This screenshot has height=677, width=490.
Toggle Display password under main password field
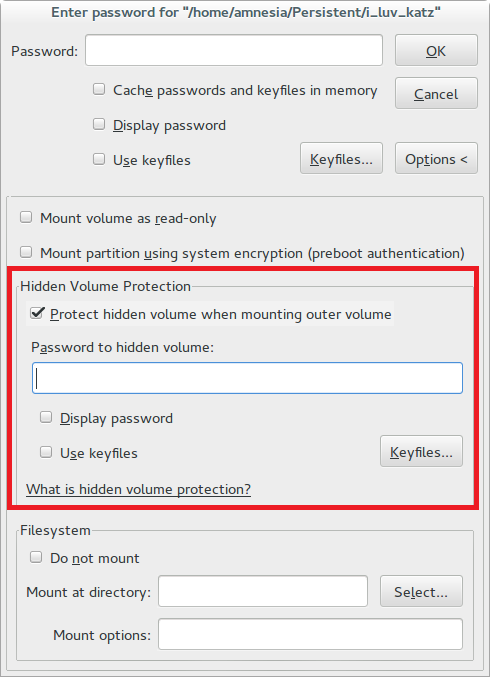click(99, 125)
